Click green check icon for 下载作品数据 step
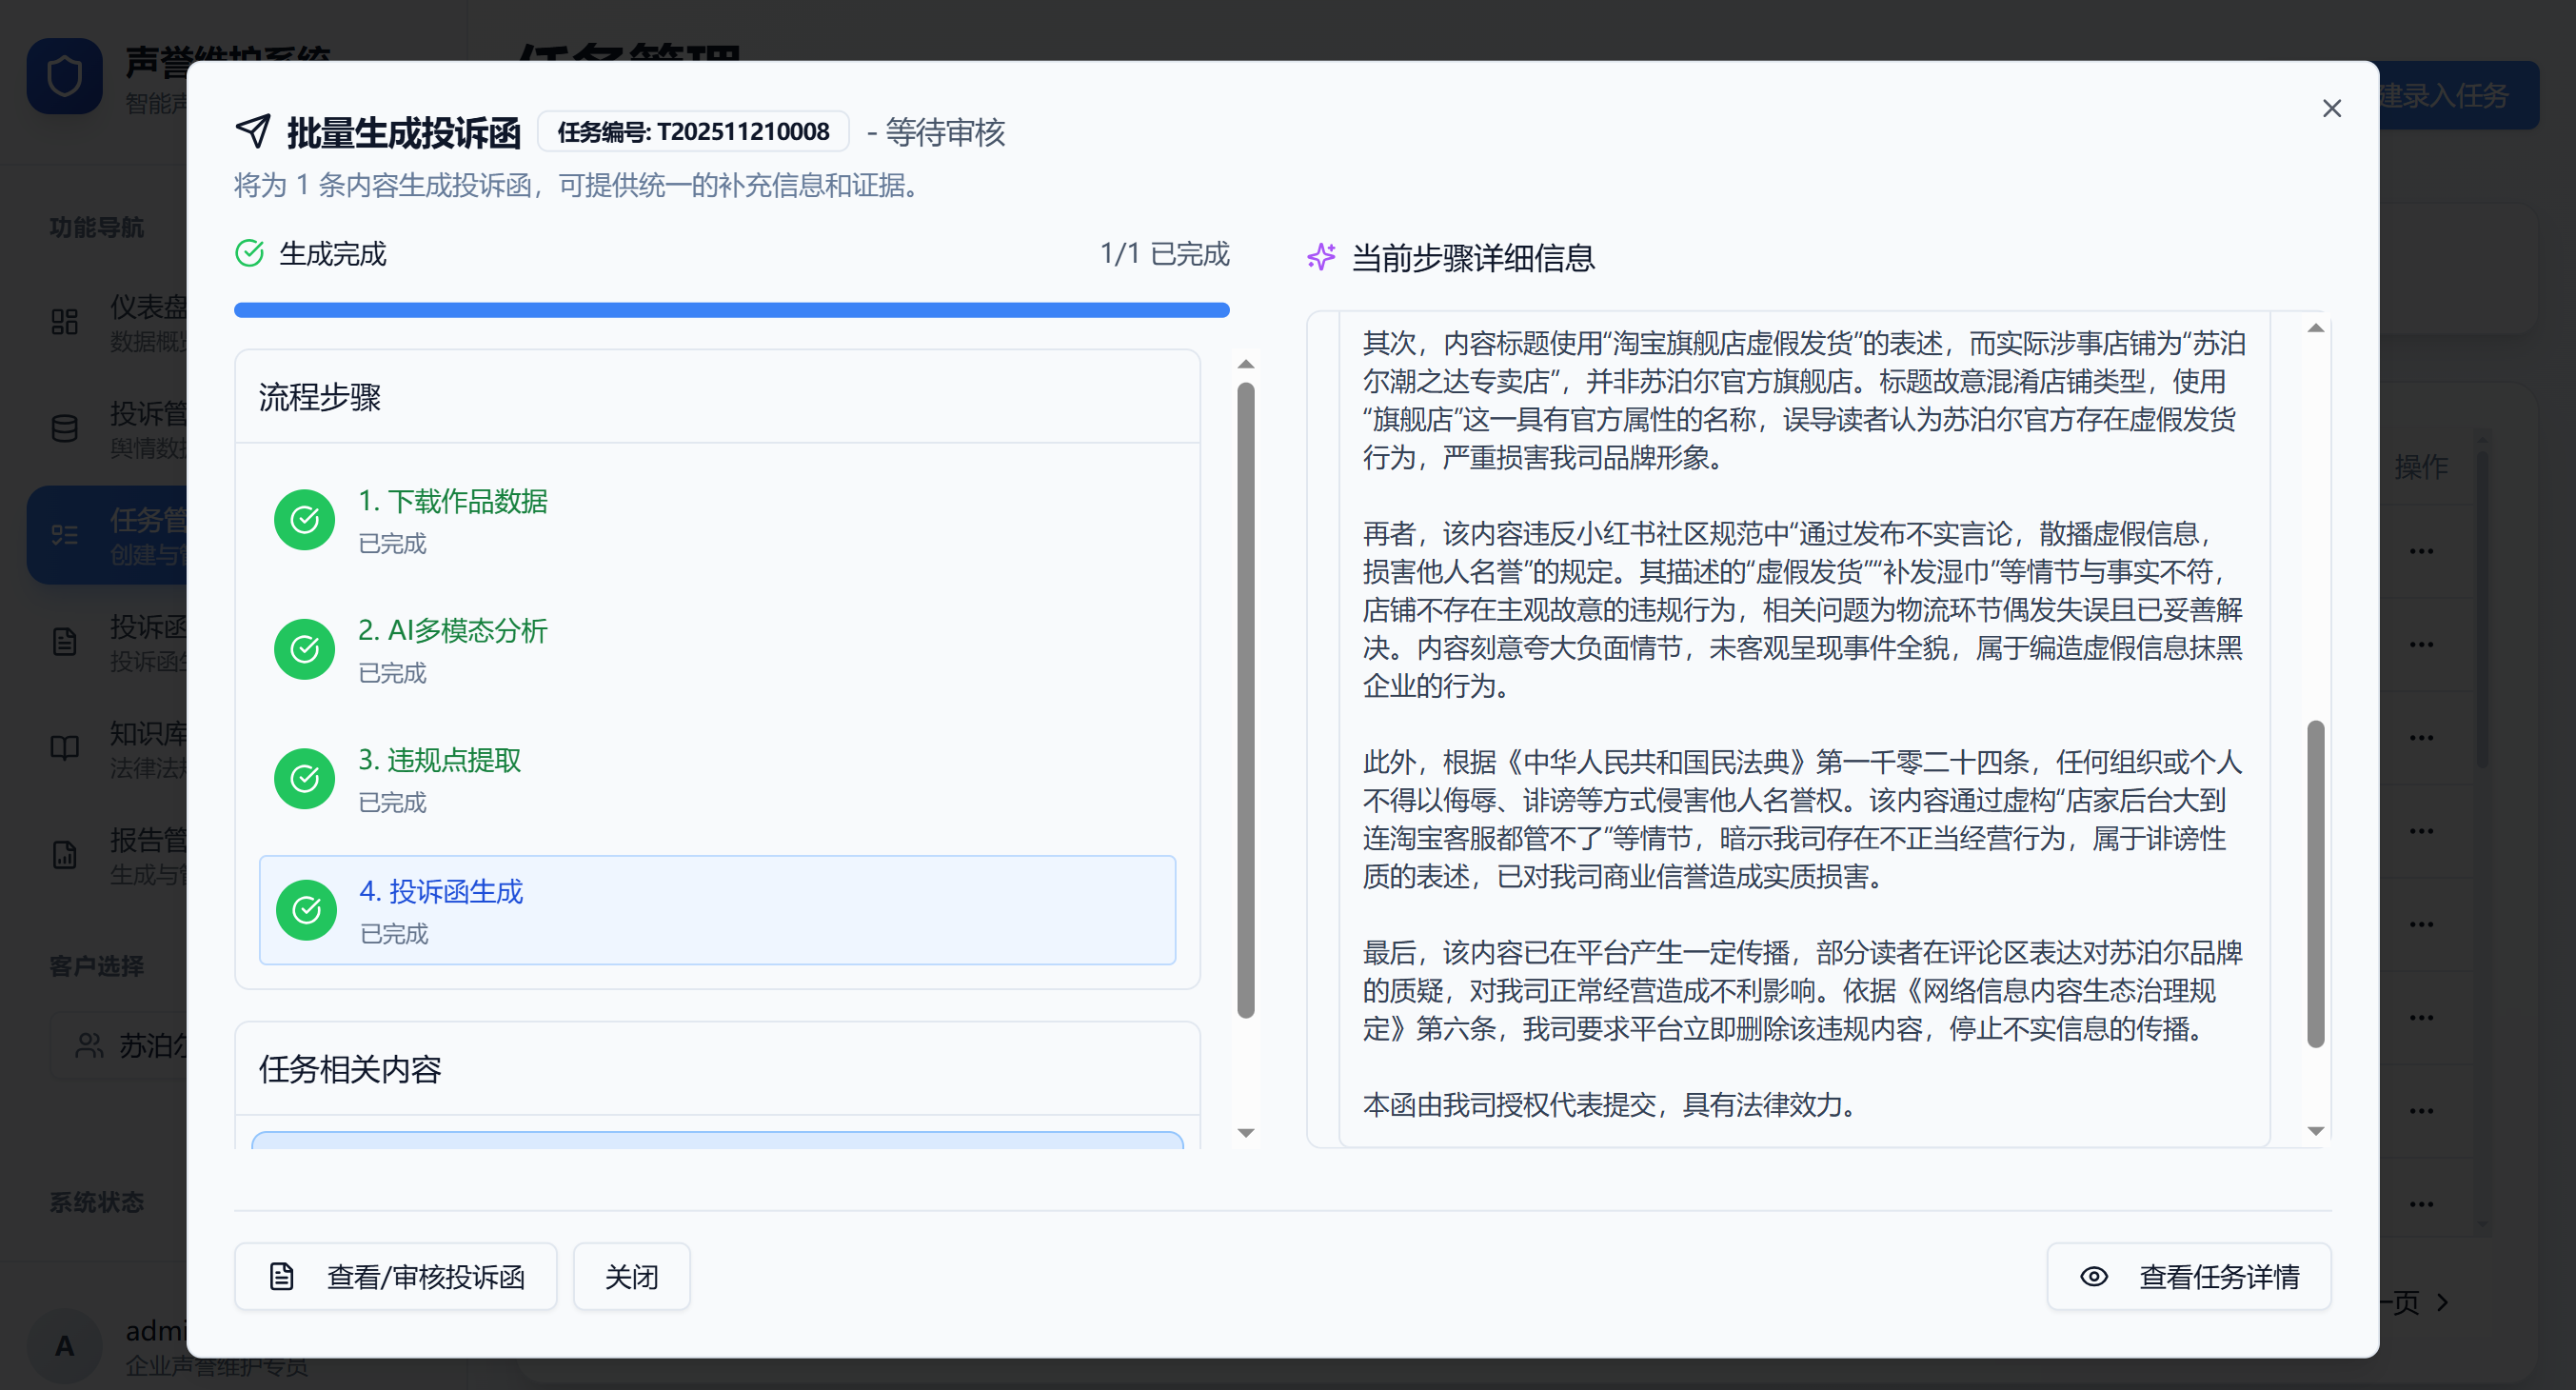Image resolution: width=2576 pixels, height=1390 pixels. coord(304,520)
